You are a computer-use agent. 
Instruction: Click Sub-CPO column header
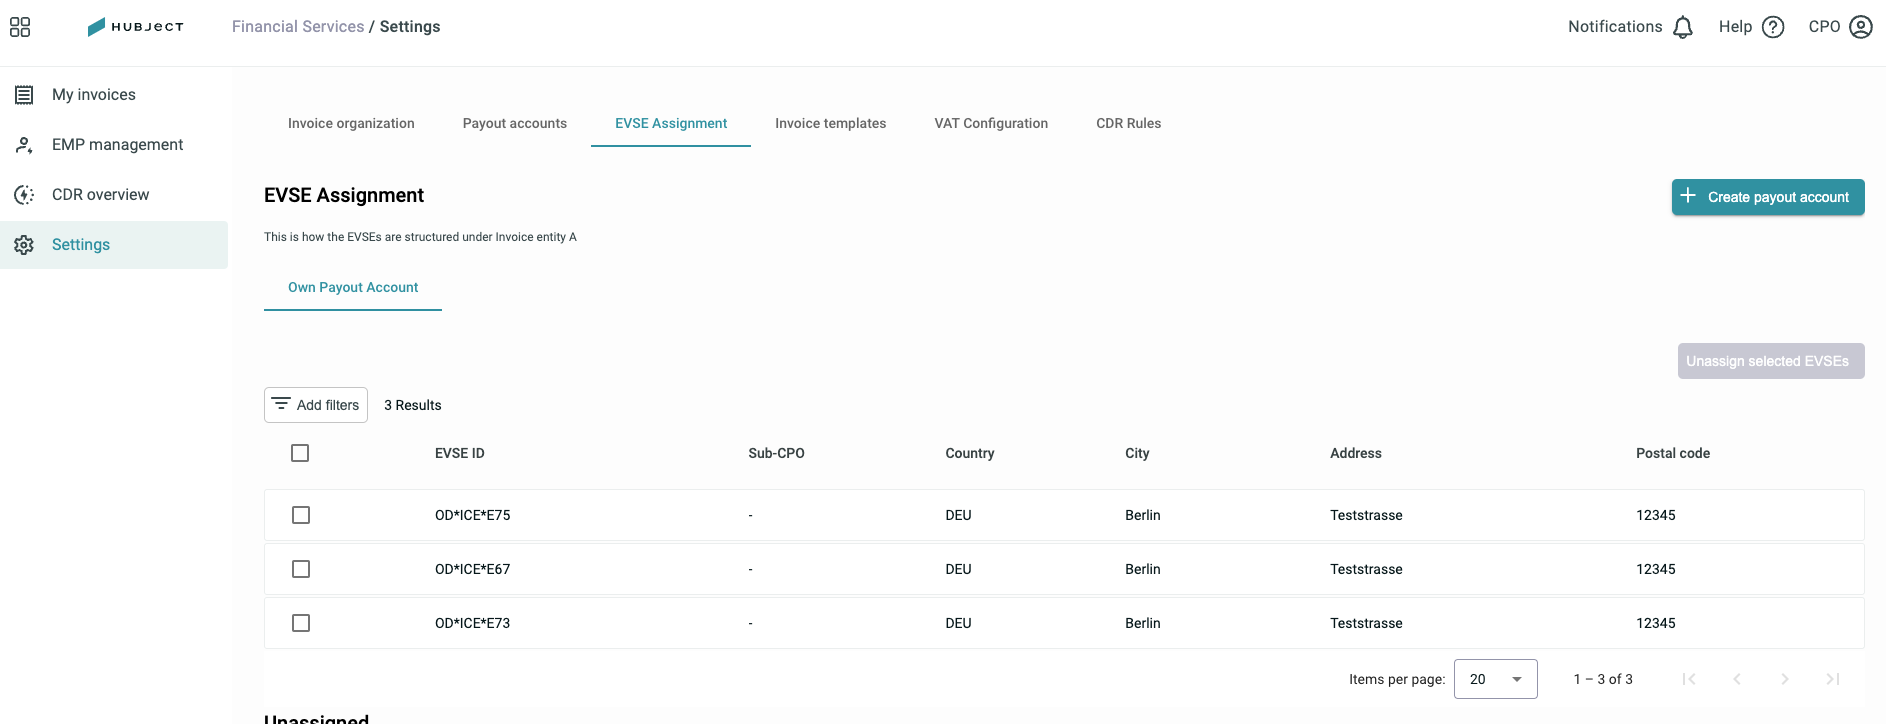coord(776,453)
